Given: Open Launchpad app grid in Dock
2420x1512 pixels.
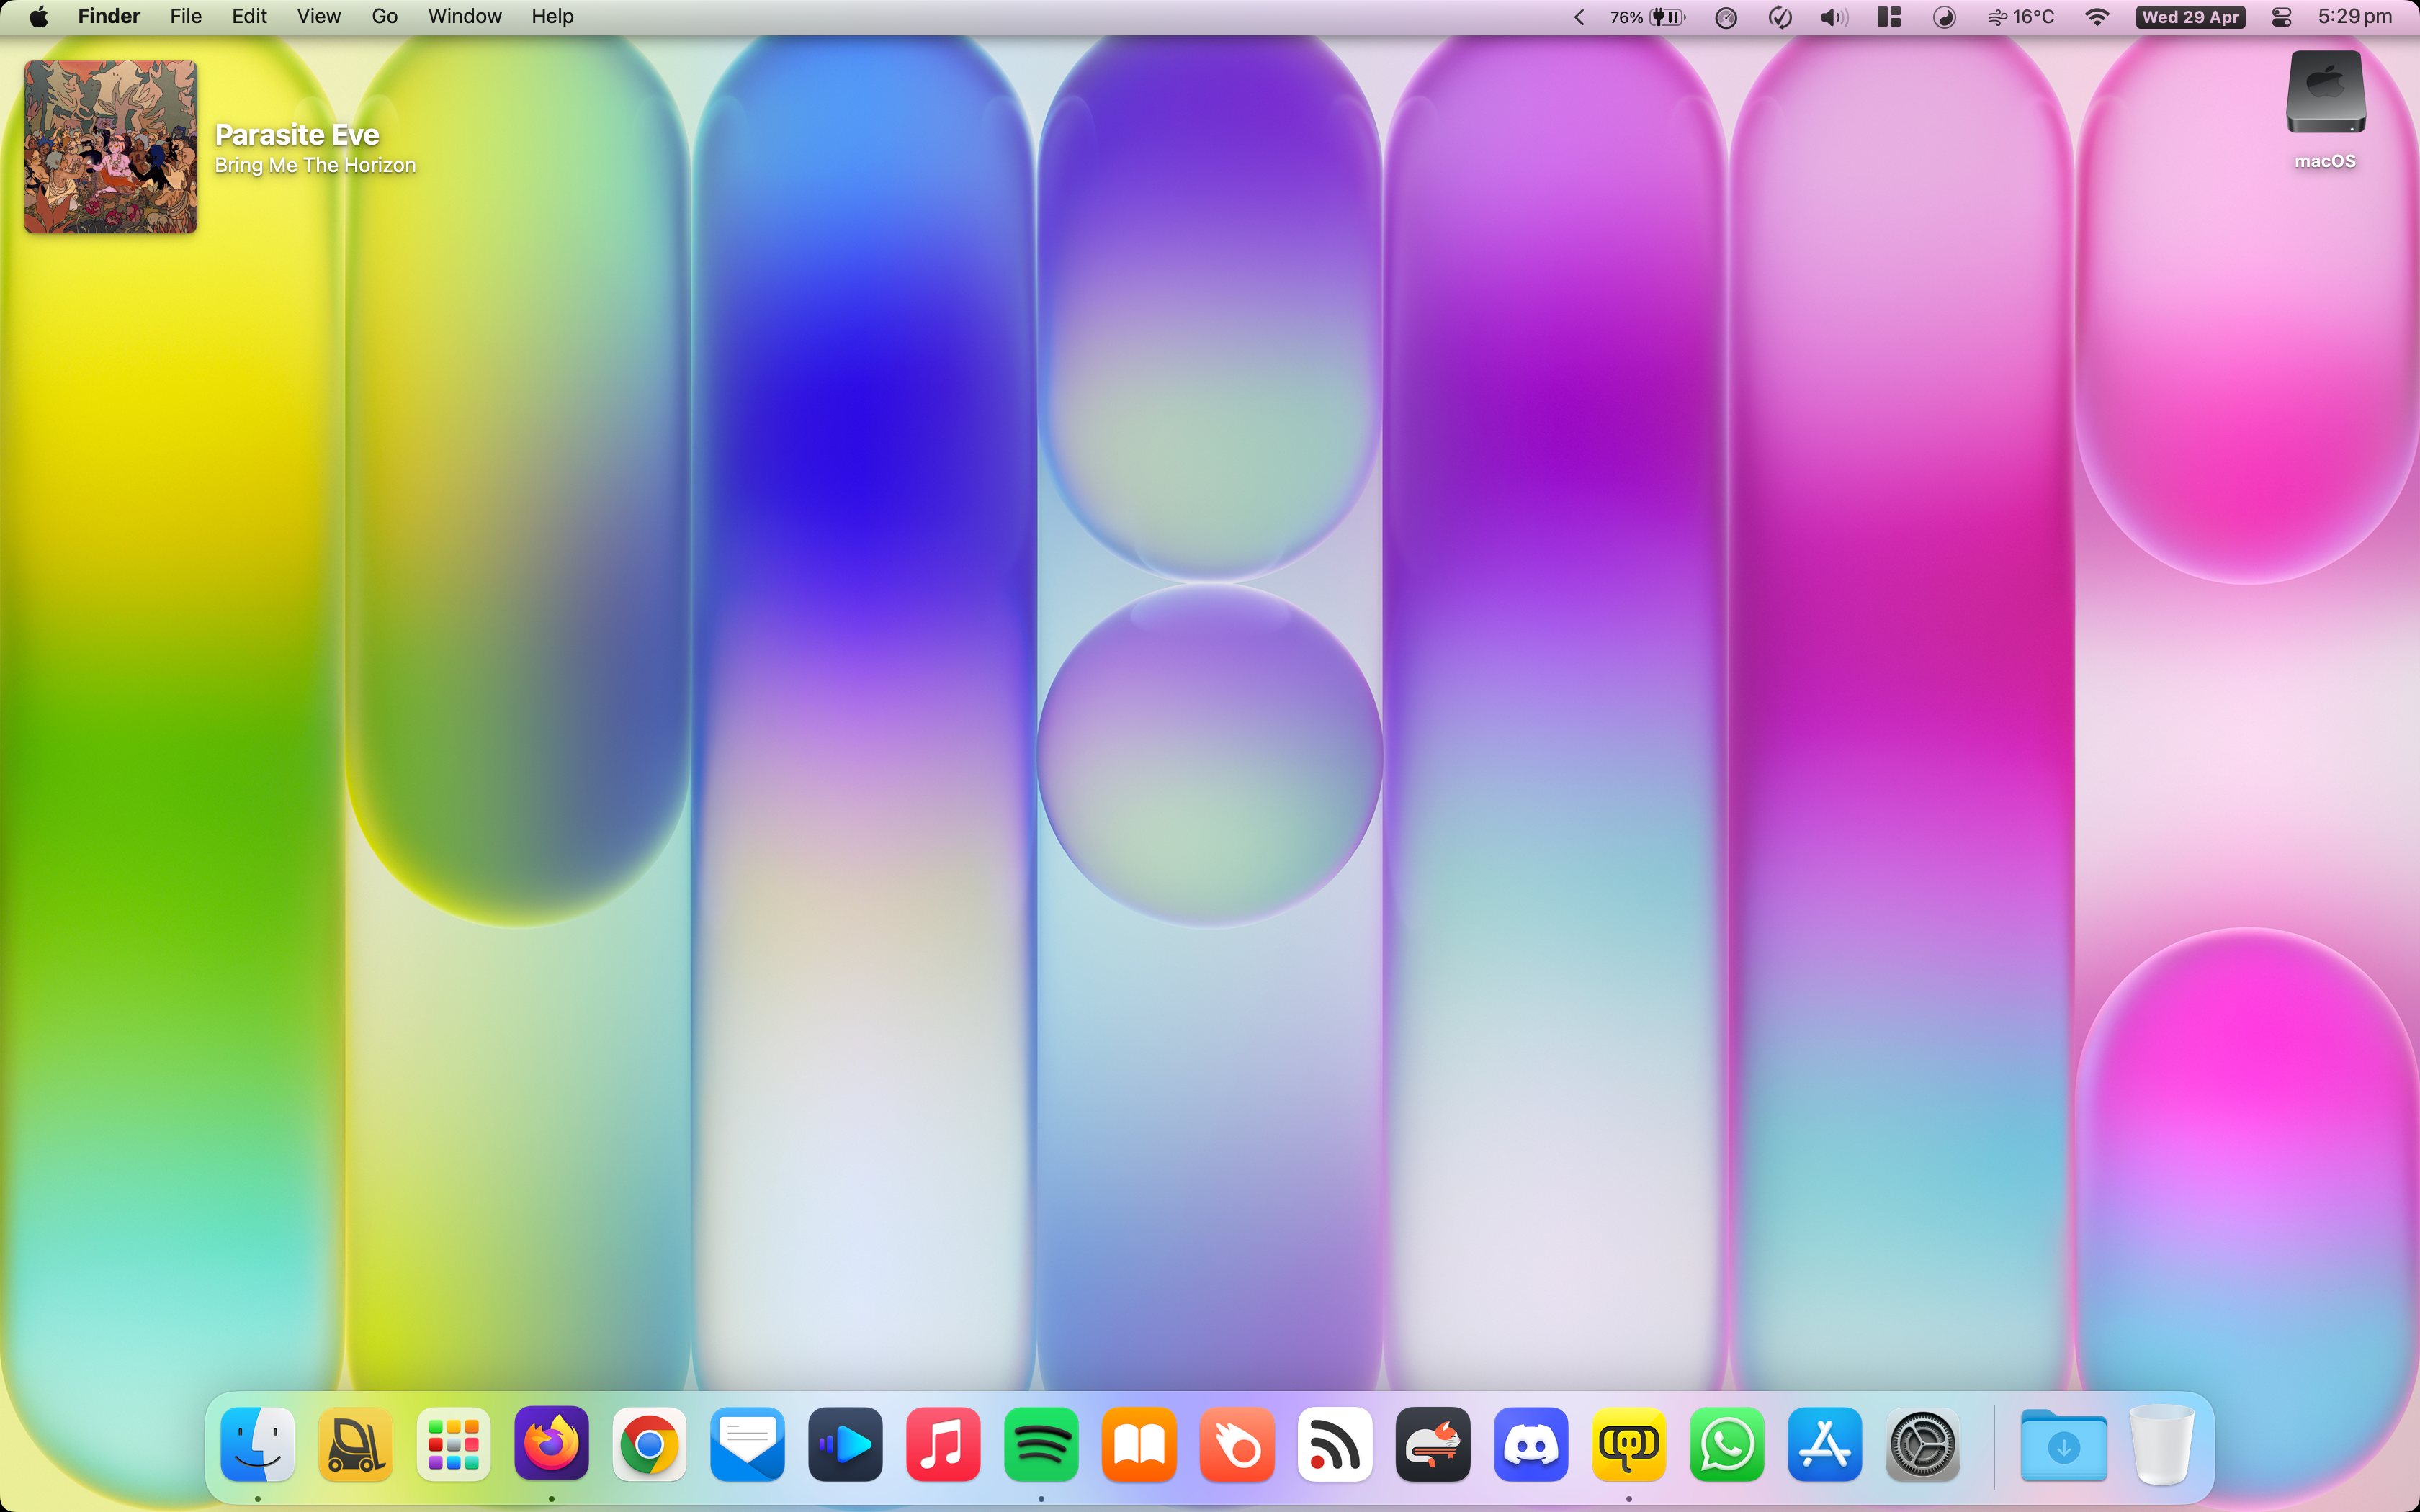Looking at the screenshot, I should (453, 1445).
